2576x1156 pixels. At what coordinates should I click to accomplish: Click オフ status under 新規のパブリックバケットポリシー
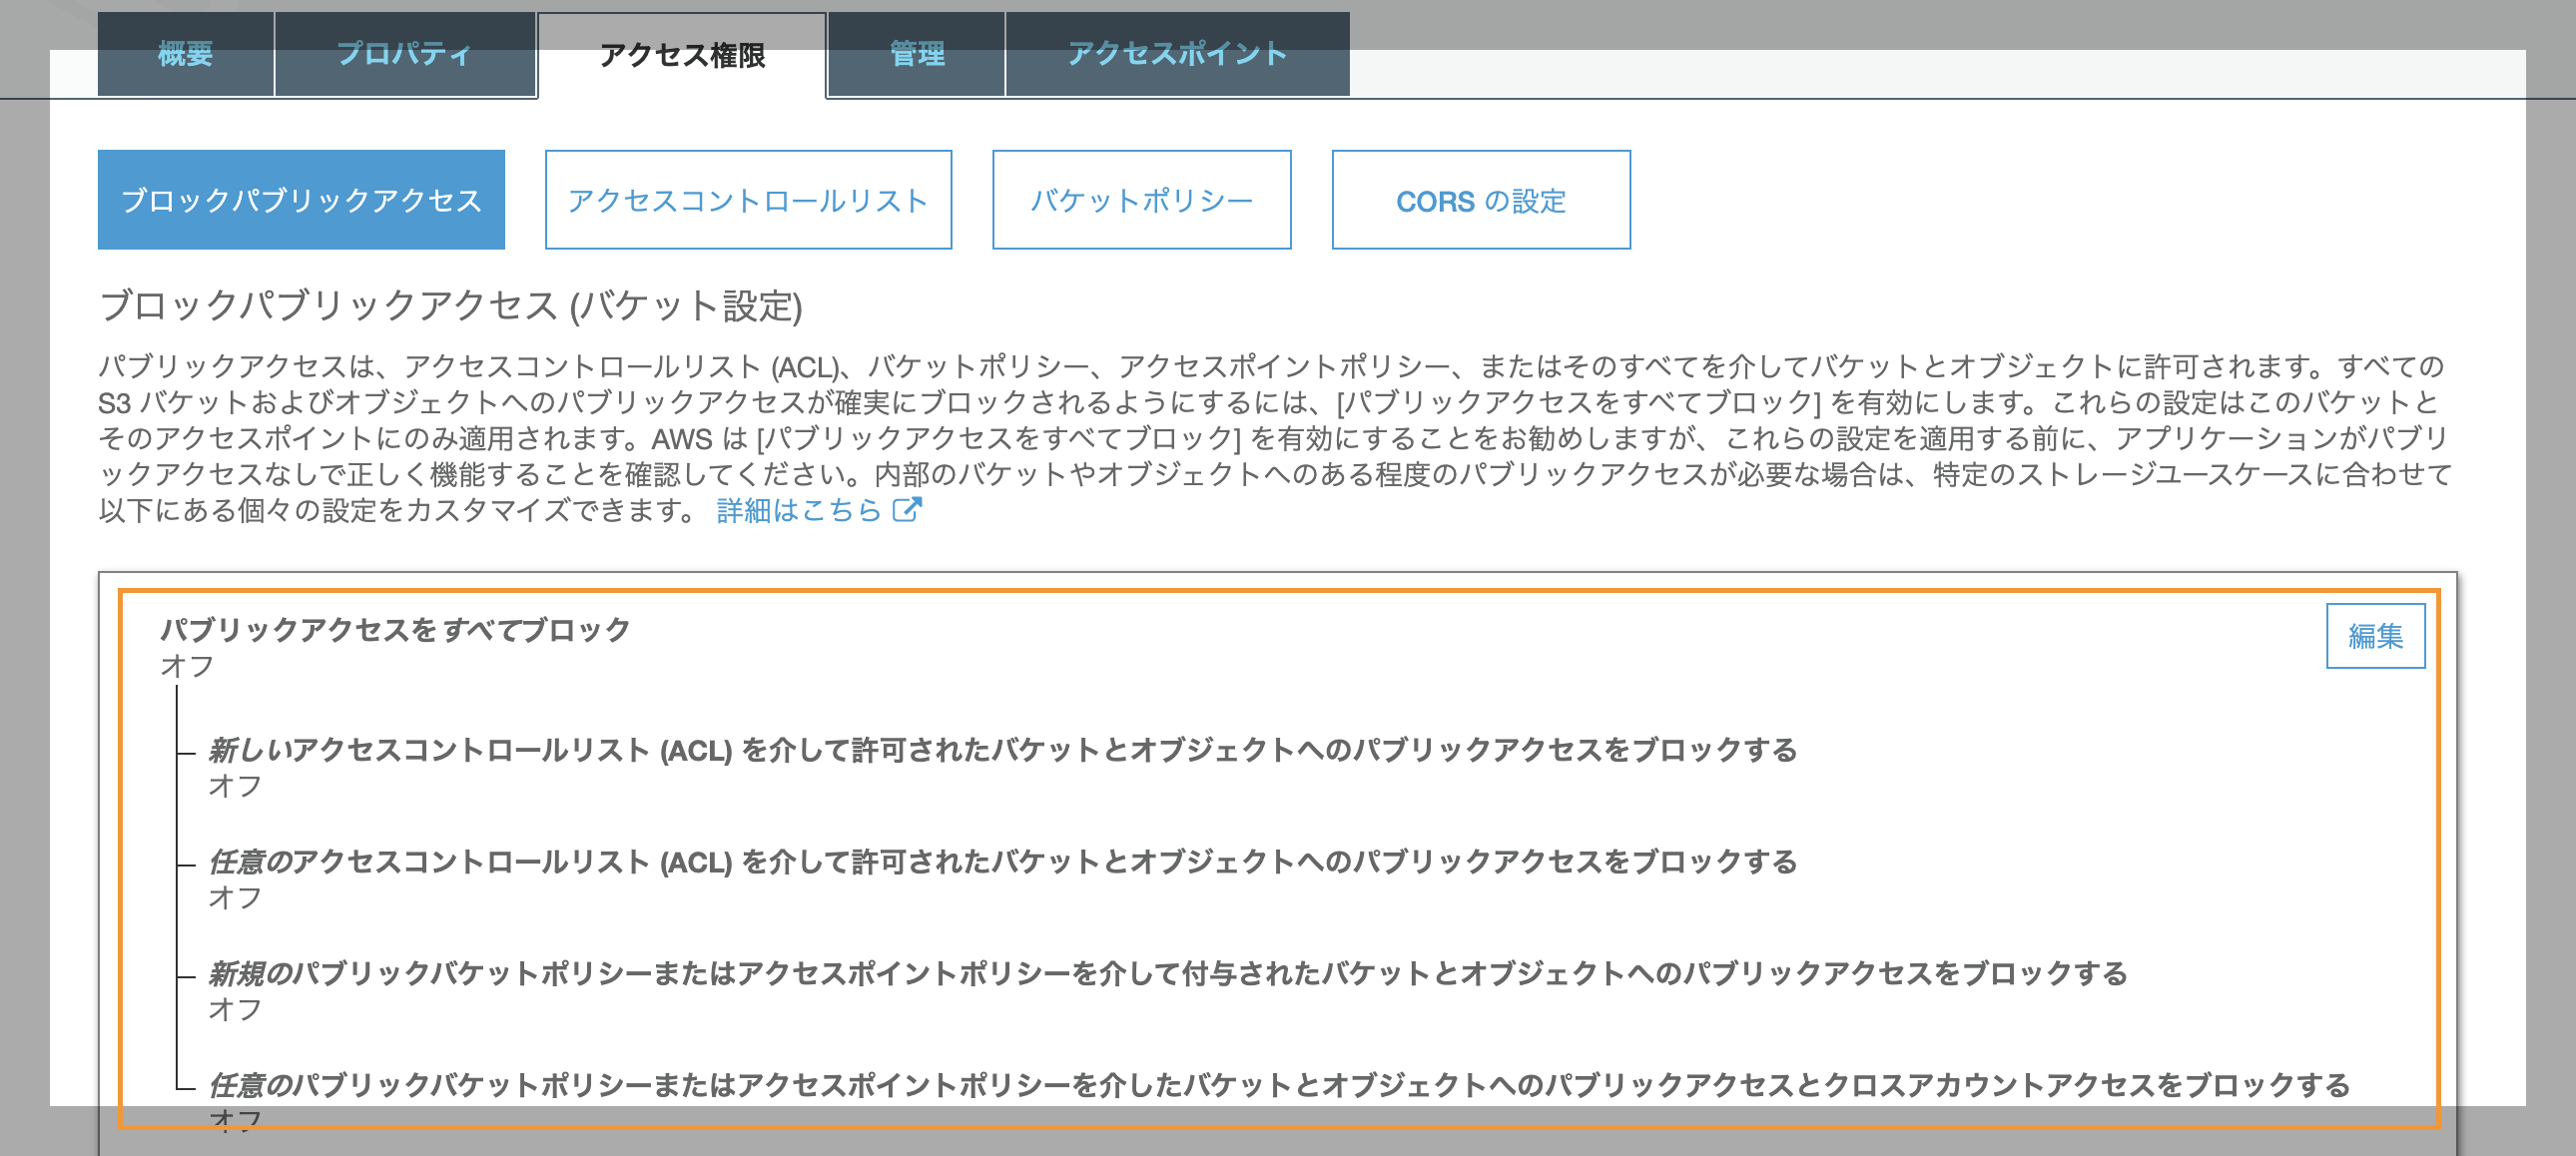click(235, 1010)
